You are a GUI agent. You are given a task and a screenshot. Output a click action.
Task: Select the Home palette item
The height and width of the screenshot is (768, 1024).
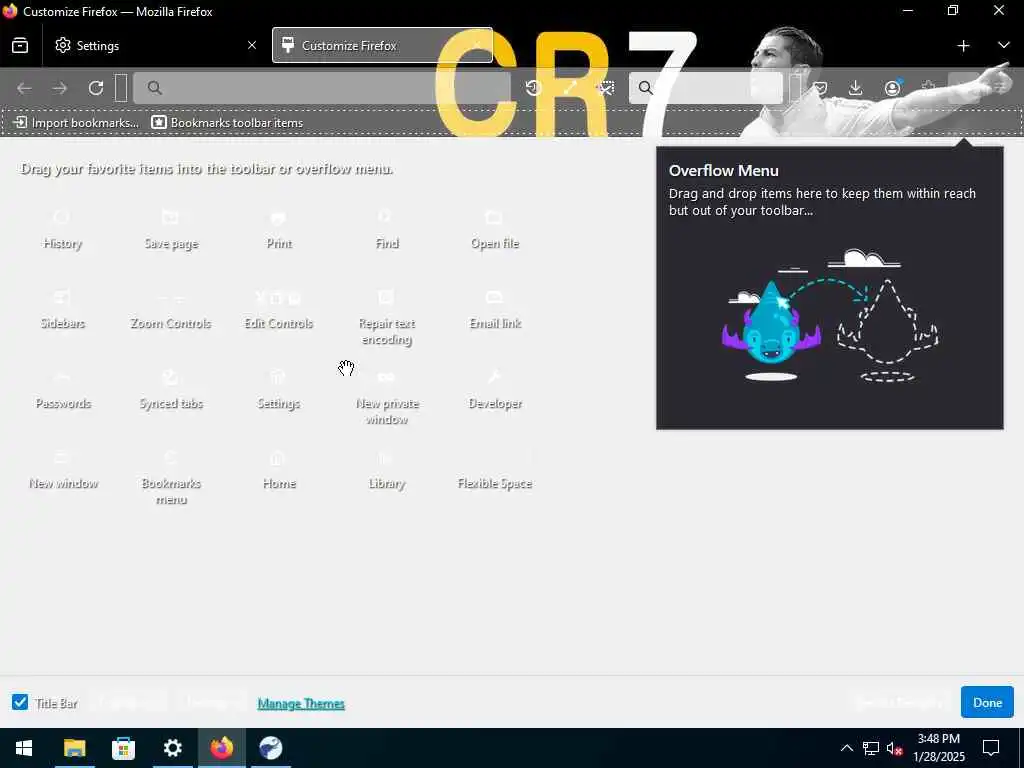pyautogui.click(x=279, y=472)
